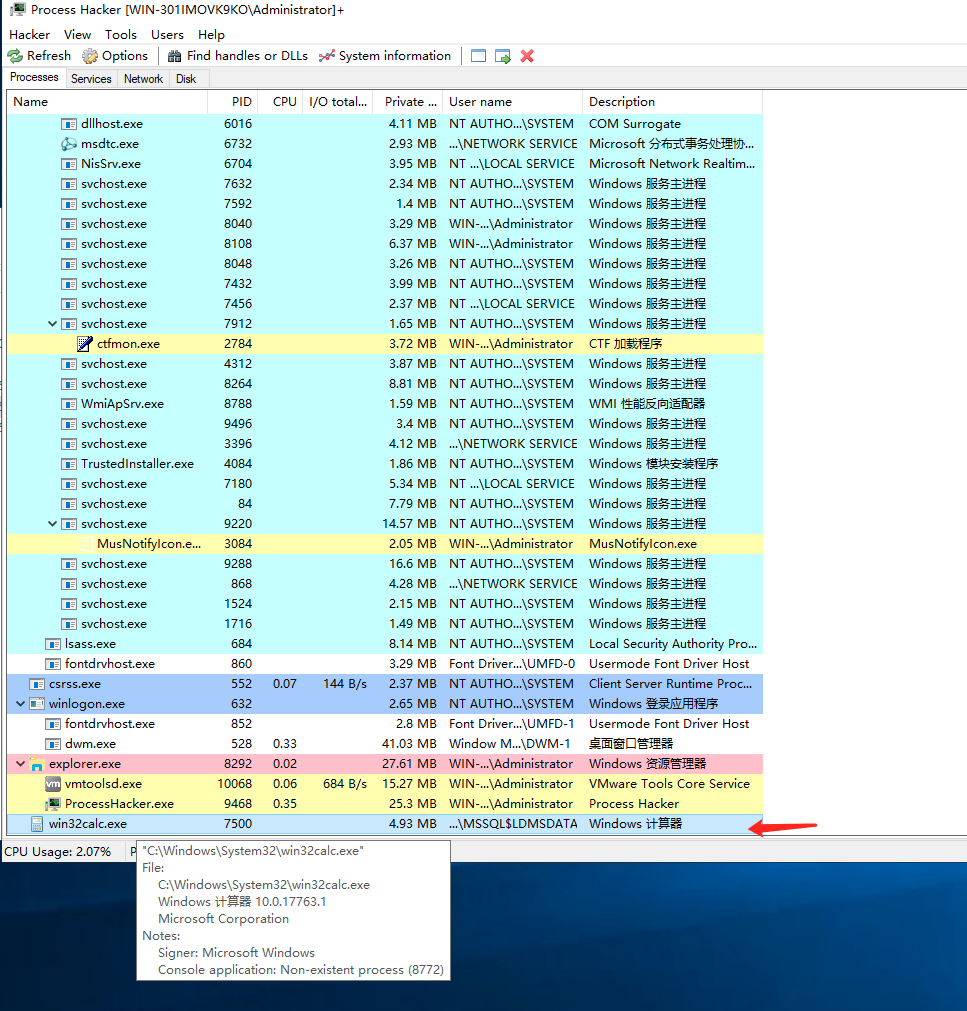Click the 41.03 MB private bytes cell
Viewport: 967px width, 1011px height.
pyautogui.click(x=409, y=744)
